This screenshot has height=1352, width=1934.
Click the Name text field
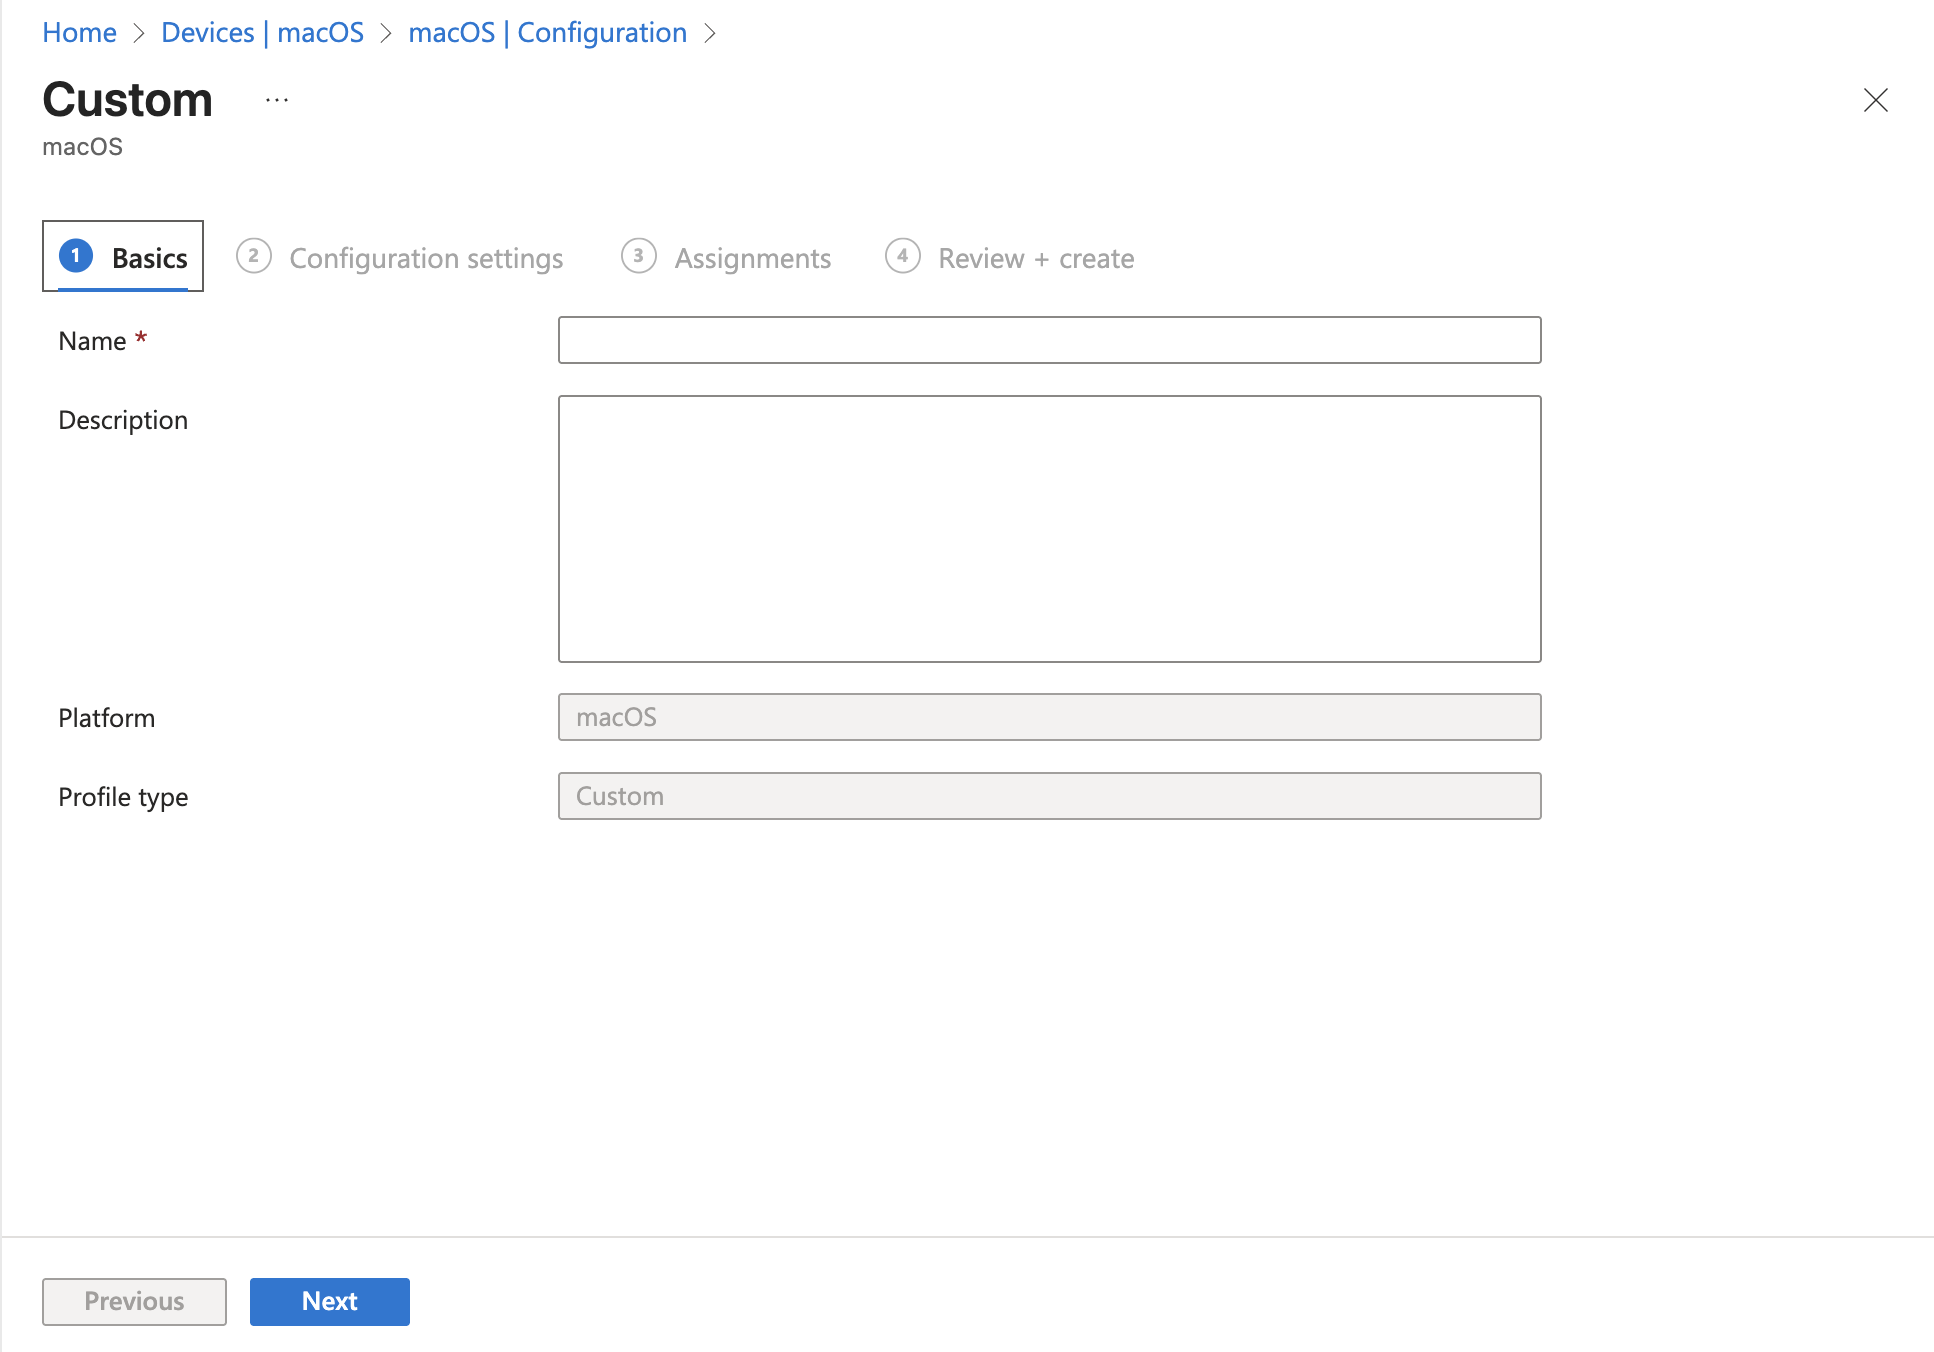pos(1049,340)
